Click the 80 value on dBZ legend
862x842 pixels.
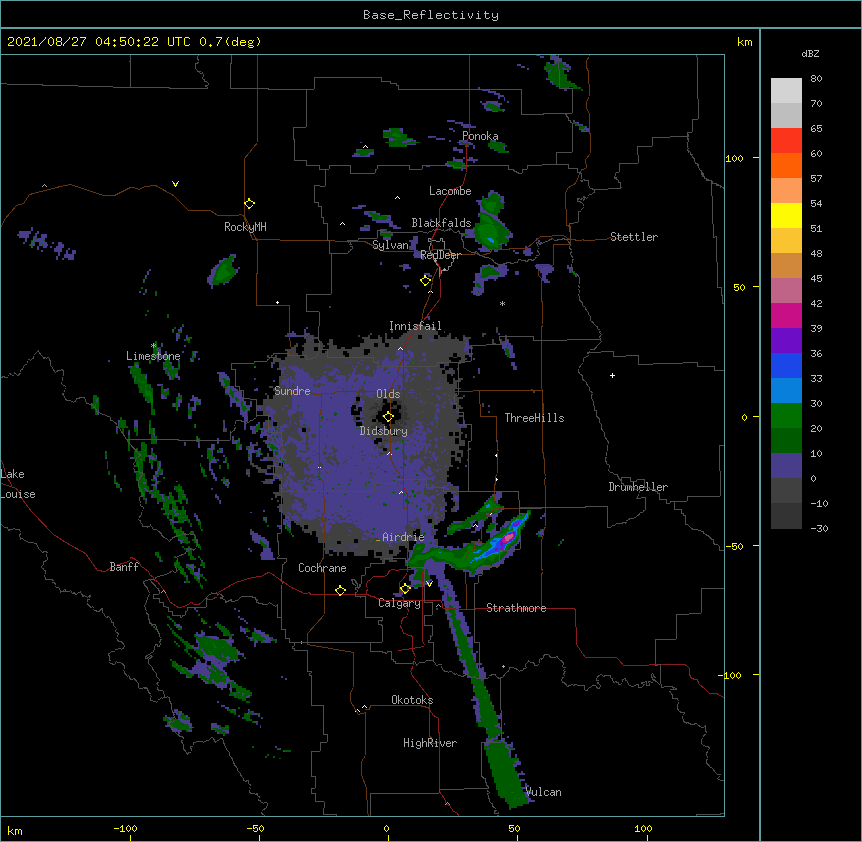[x=816, y=79]
